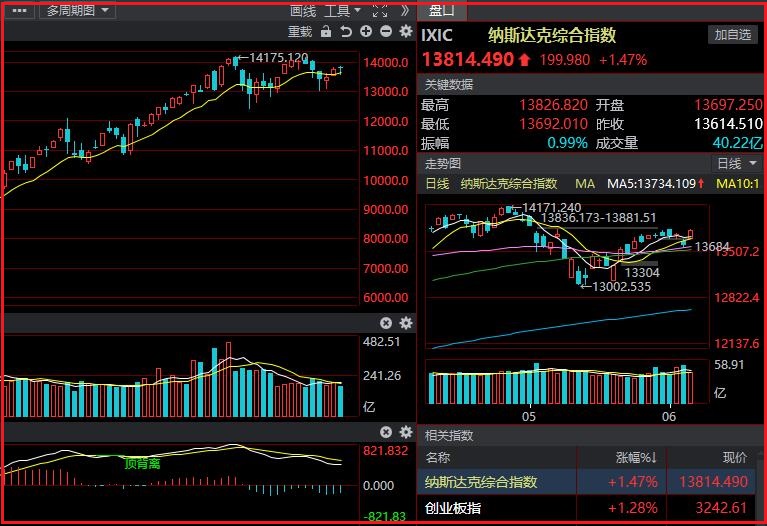Screen dimensions: 767x526
Task: Click the 名称 column header
Action: point(438,458)
